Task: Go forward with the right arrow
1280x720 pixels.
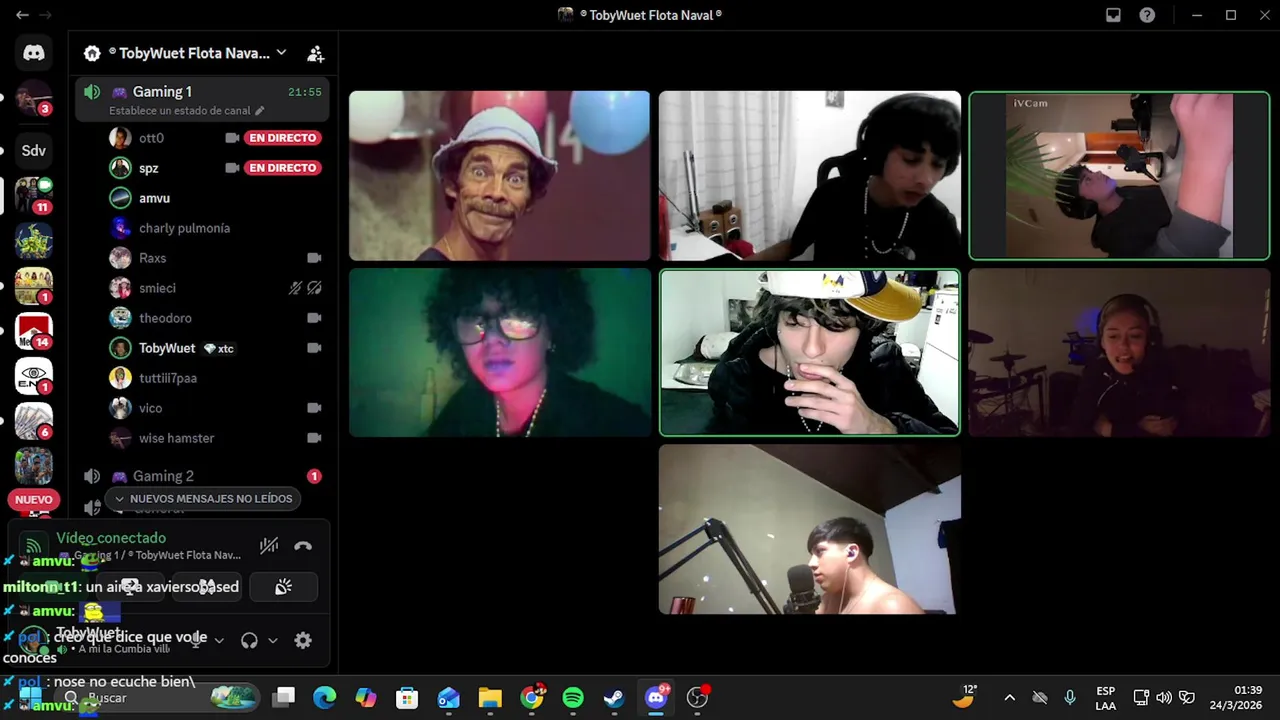Action: click(x=45, y=15)
